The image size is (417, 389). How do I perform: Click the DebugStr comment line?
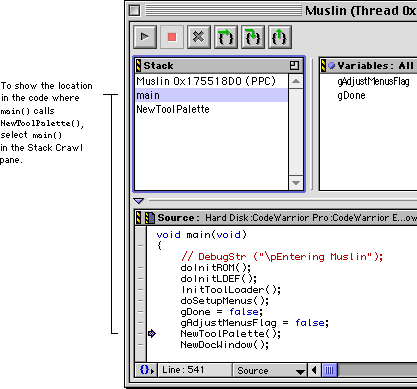[x=282, y=257]
